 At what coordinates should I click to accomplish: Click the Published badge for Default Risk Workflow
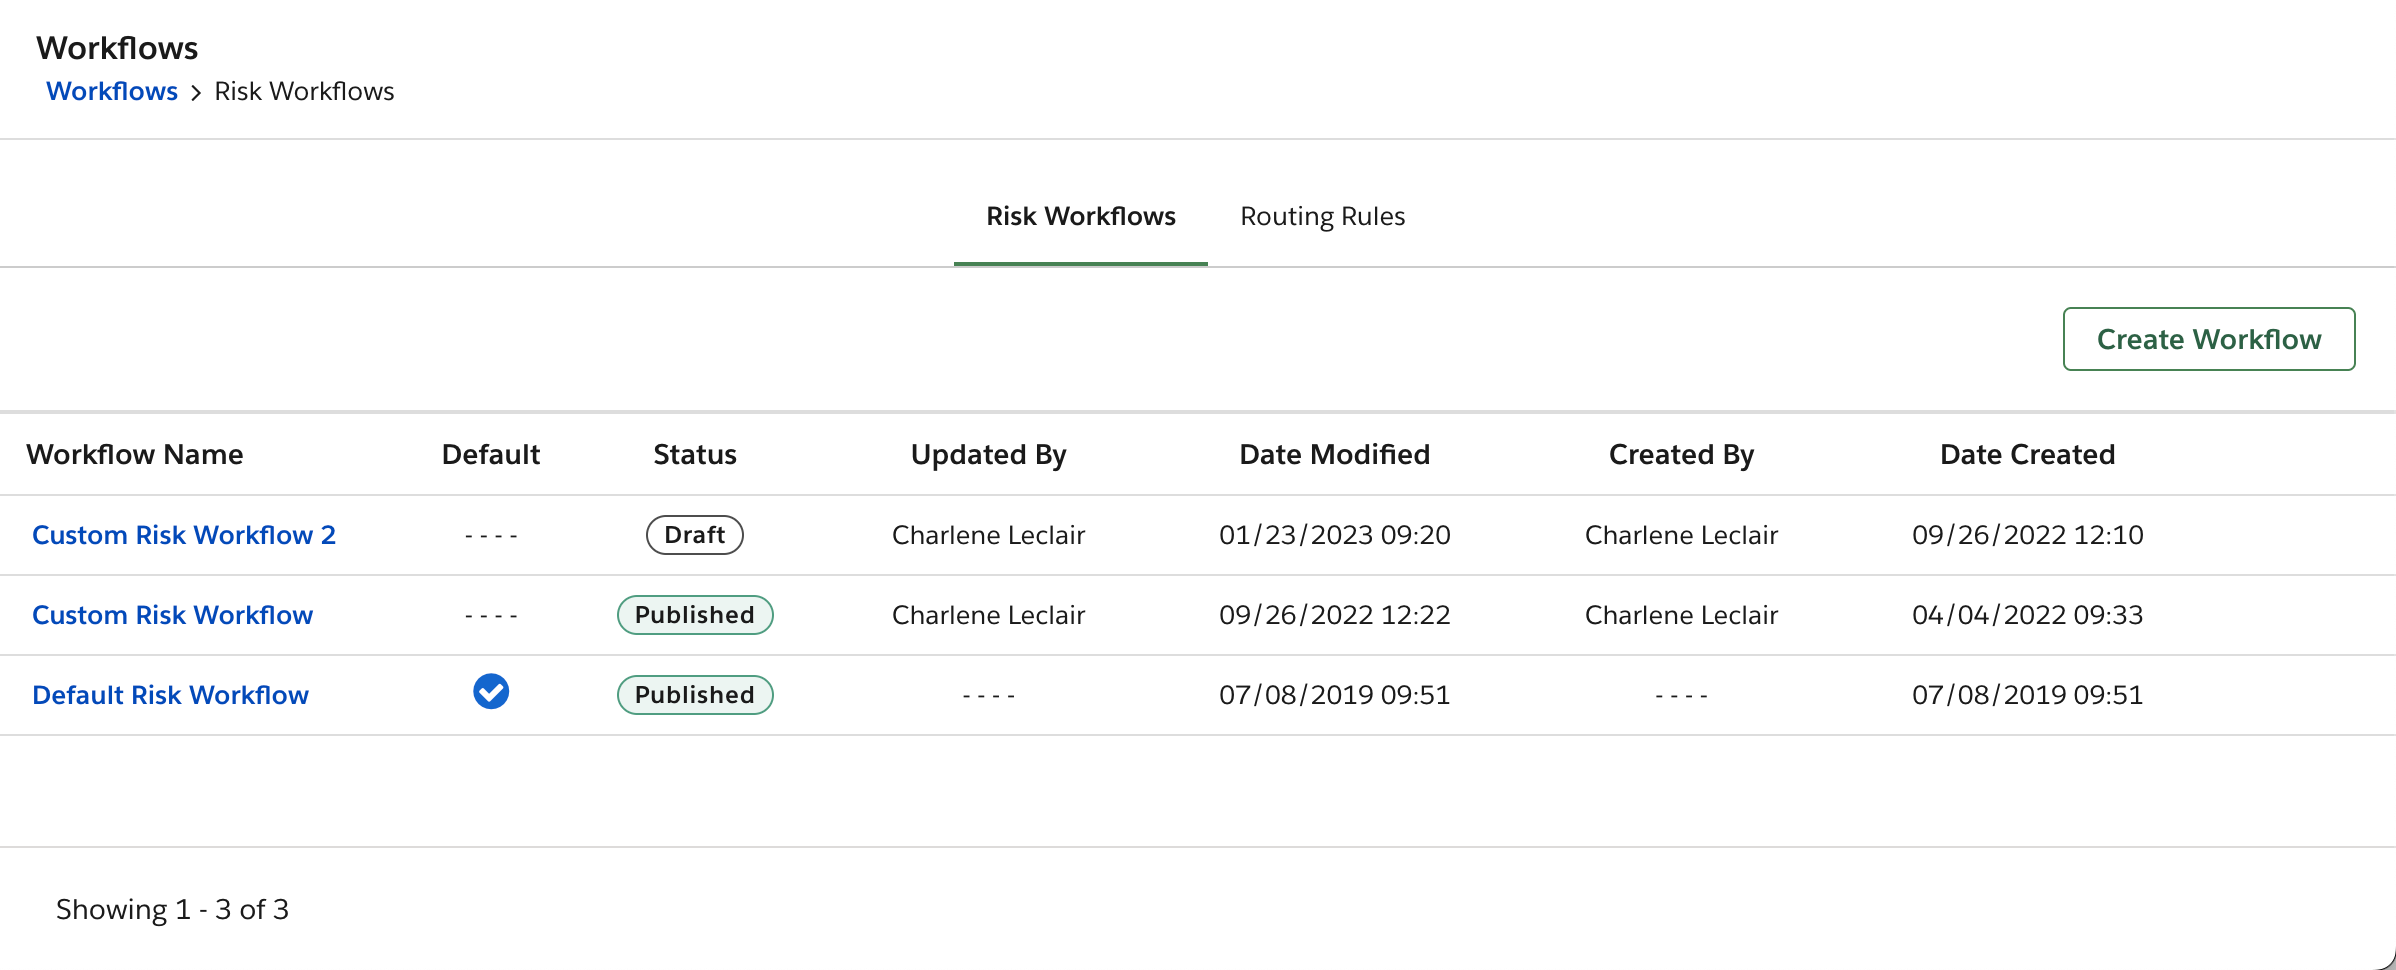point(694,694)
